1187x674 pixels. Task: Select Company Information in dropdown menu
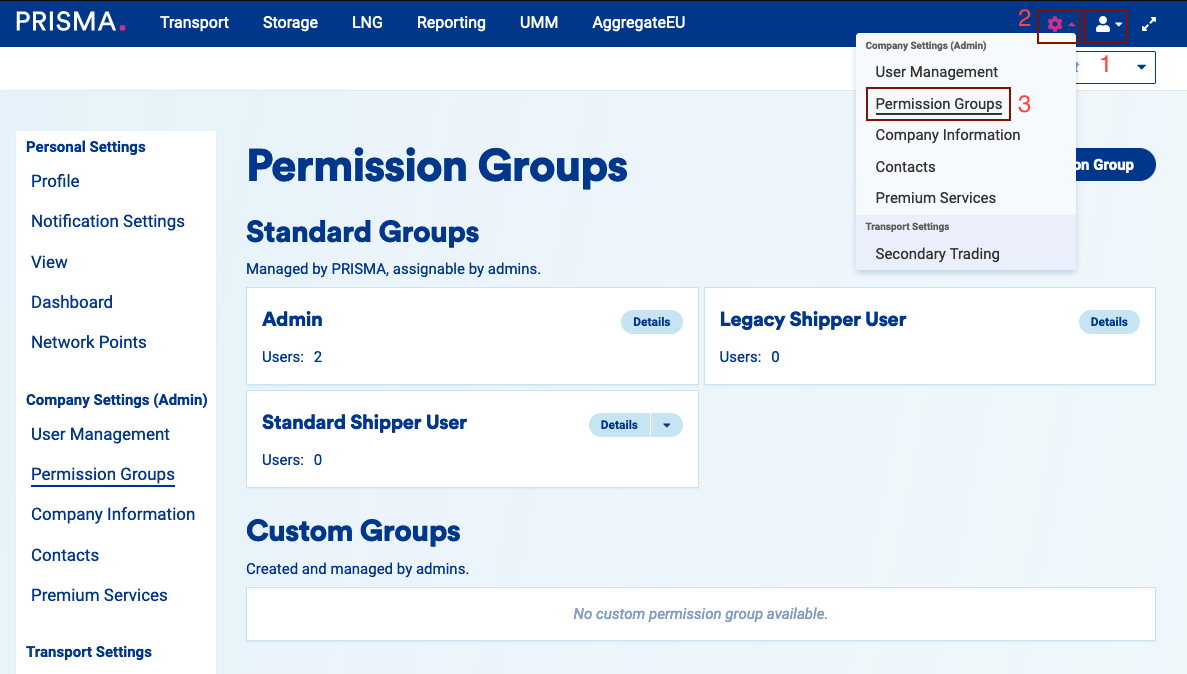click(947, 135)
